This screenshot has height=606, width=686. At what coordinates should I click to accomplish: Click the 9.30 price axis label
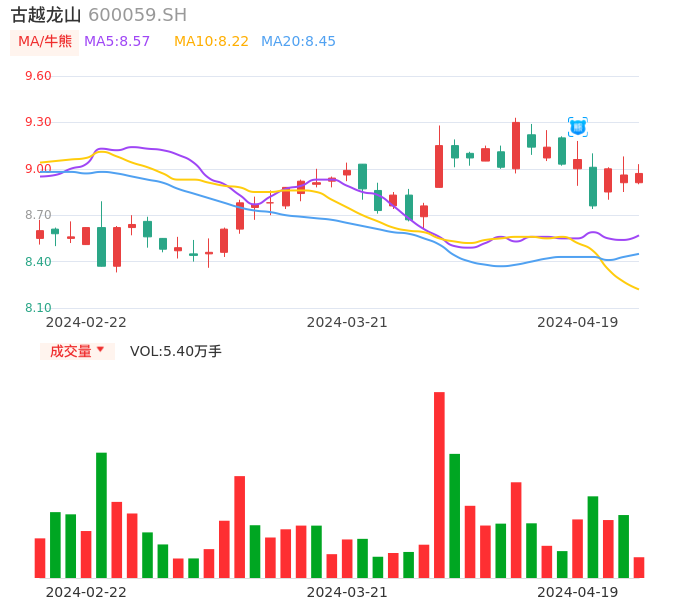tap(38, 122)
